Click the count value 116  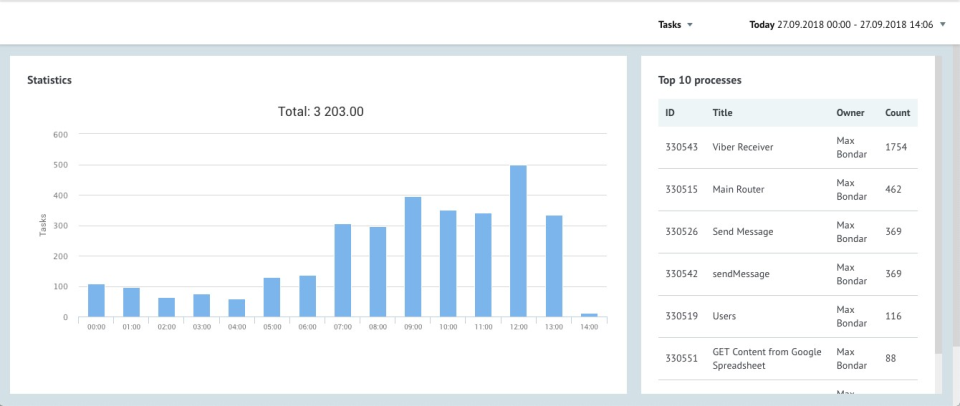pos(893,316)
